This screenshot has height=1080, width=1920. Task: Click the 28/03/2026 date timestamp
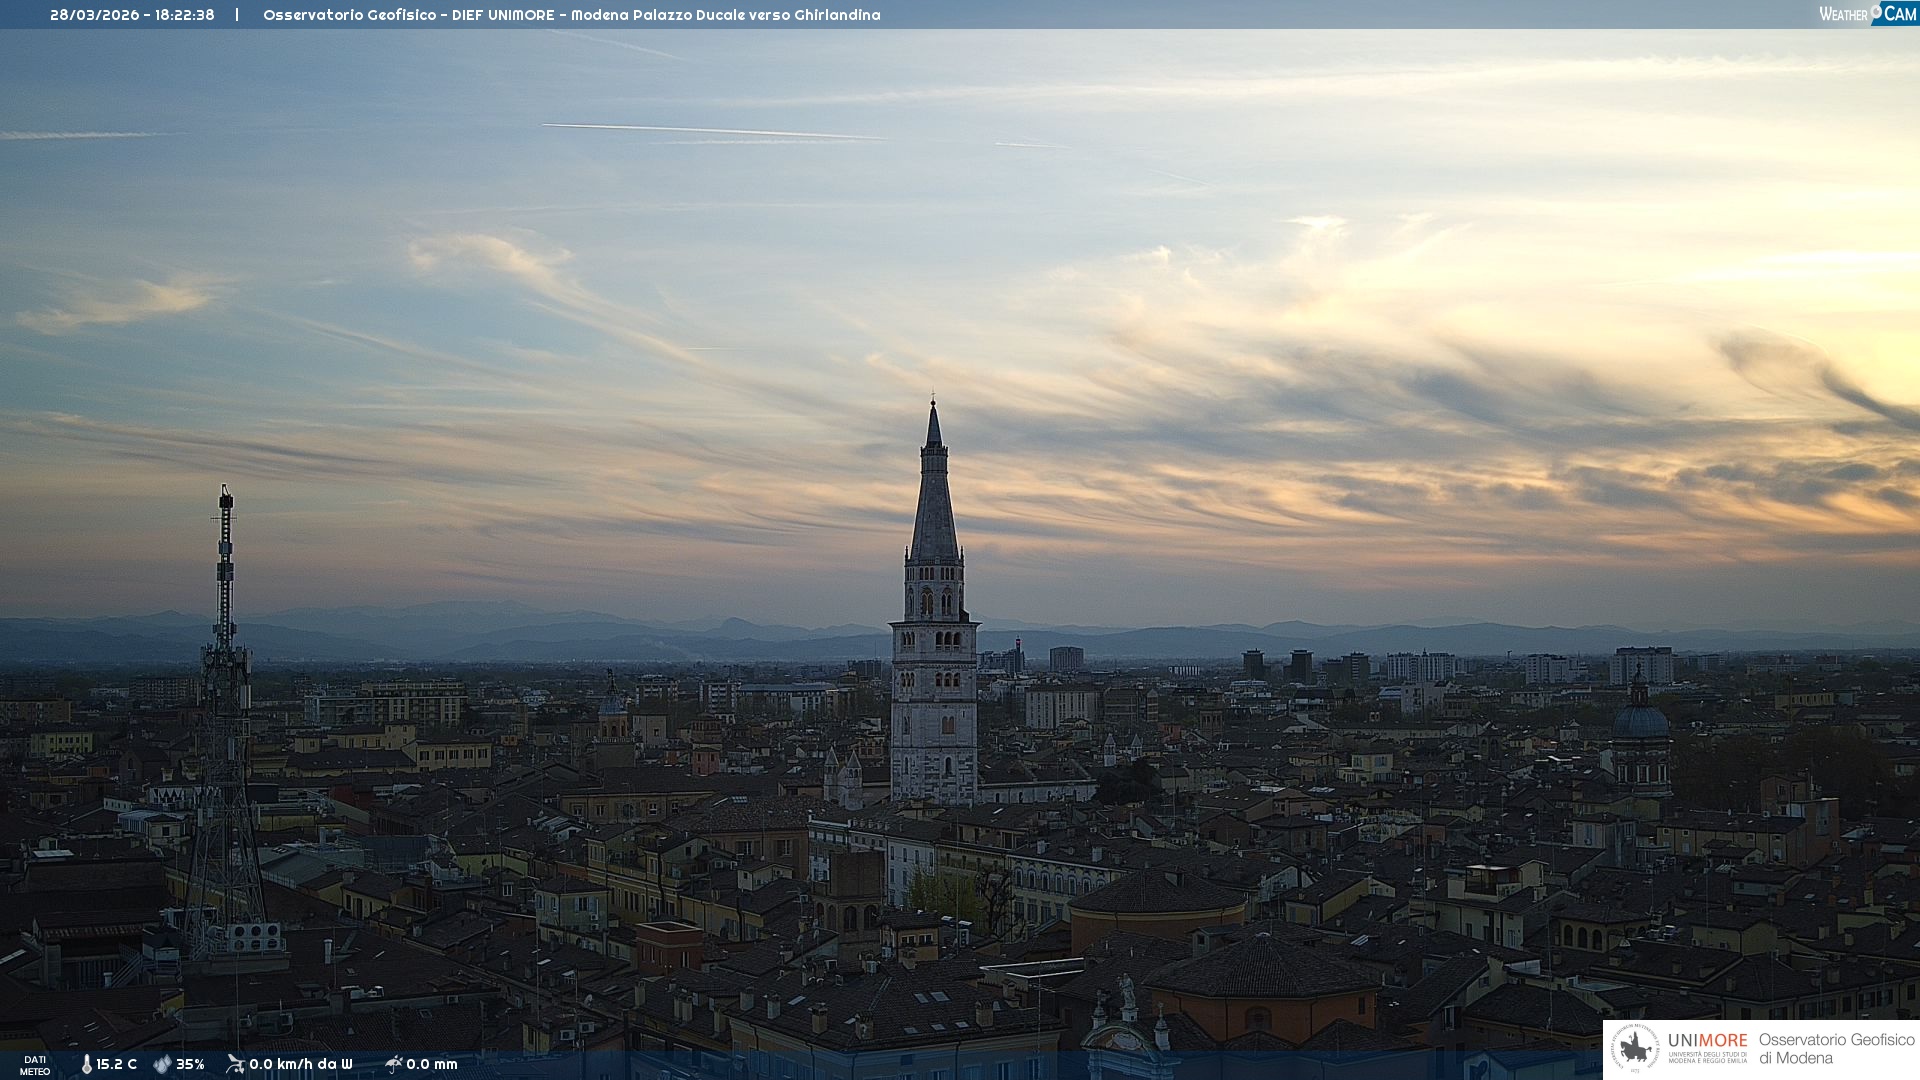94,15
